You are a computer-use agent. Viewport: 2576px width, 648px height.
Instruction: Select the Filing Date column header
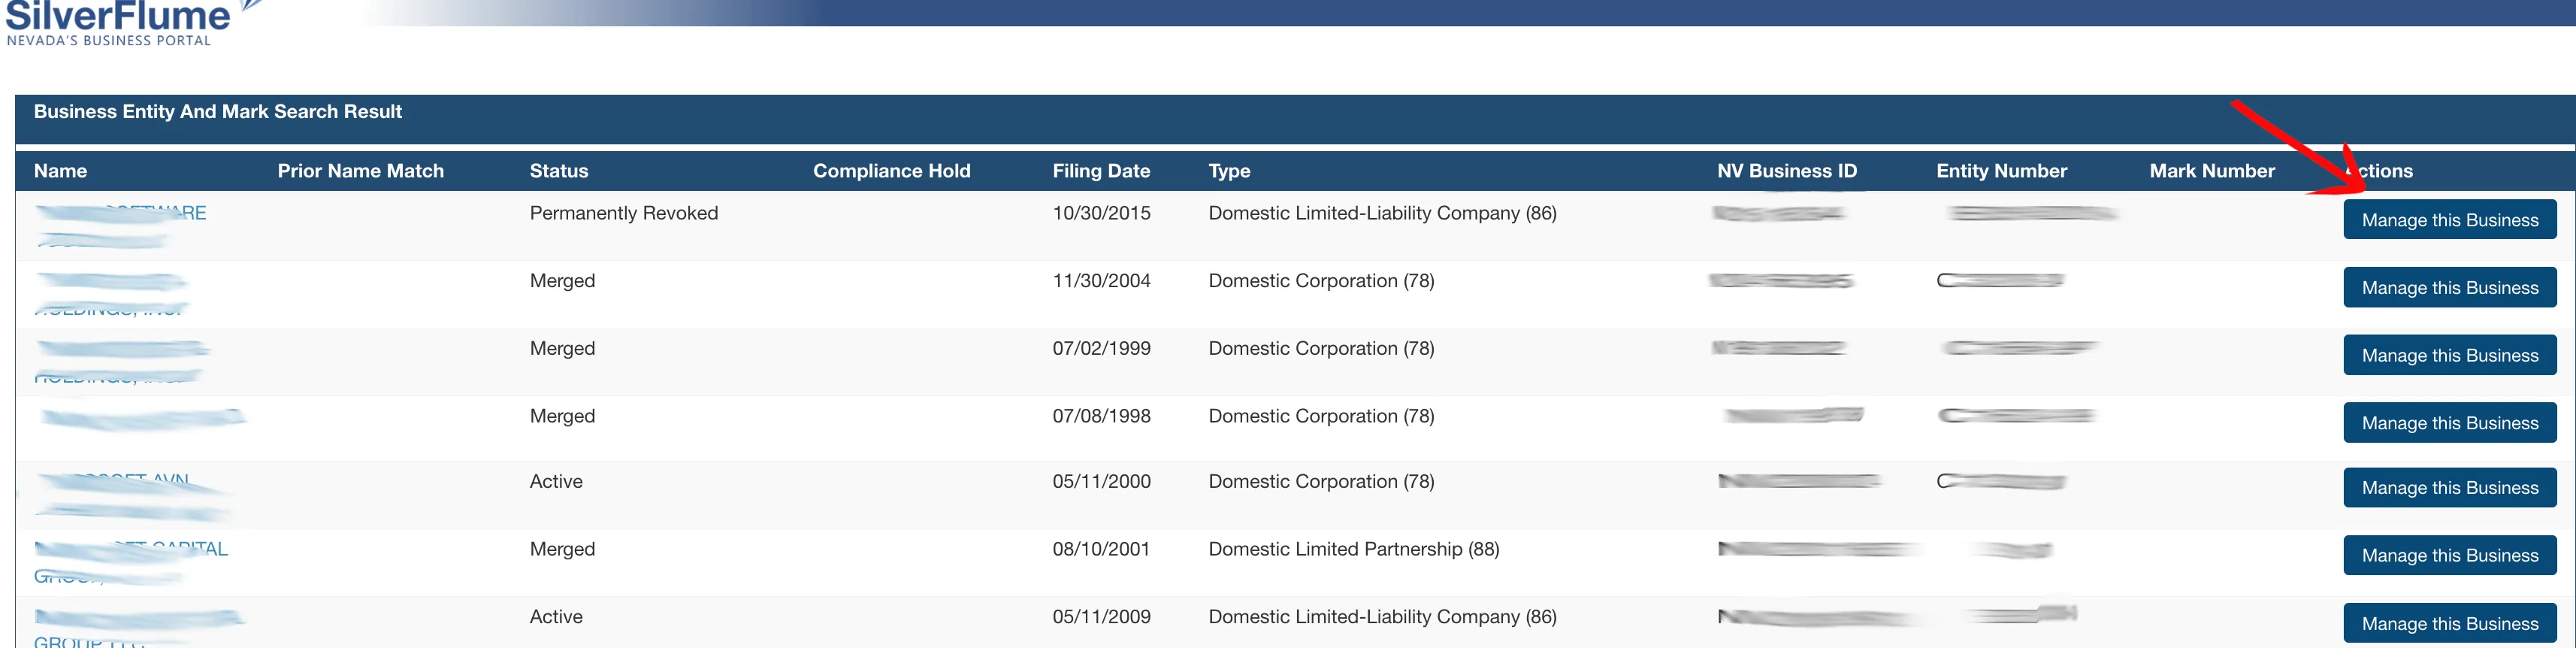tap(1101, 171)
